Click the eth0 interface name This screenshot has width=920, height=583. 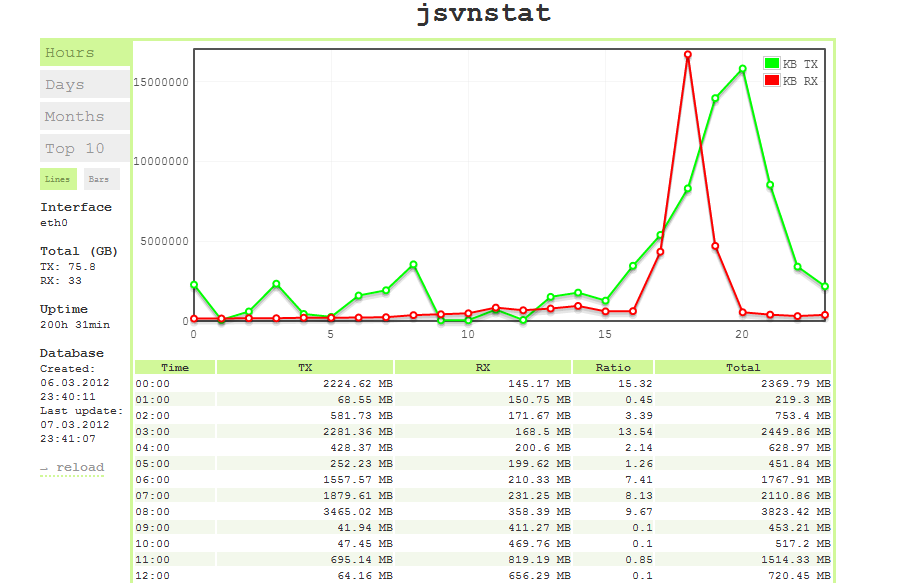point(54,223)
